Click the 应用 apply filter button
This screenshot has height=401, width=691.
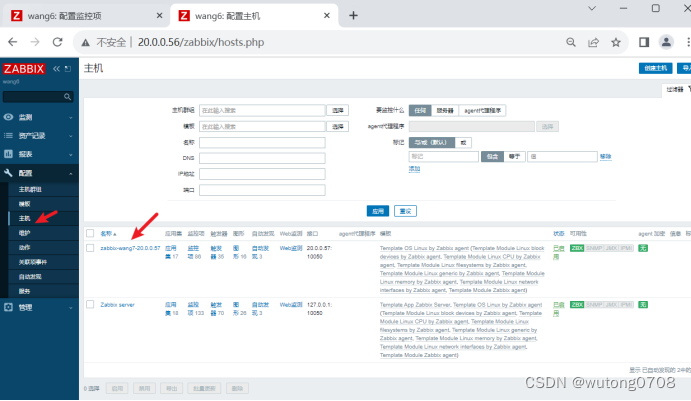[378, 211]
